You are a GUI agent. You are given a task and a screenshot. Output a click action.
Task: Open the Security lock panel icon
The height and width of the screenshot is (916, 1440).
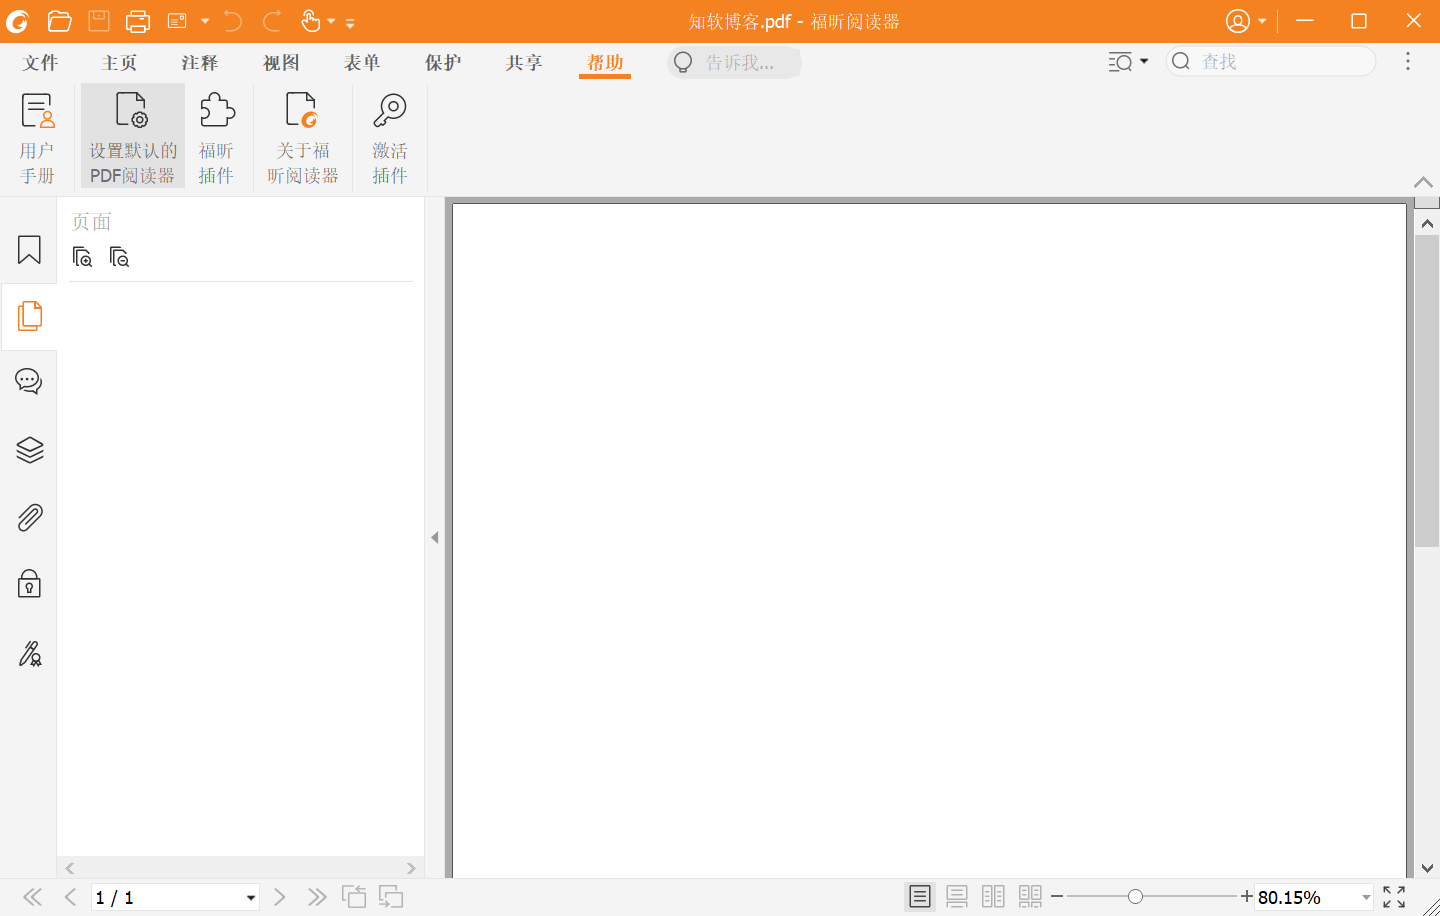tap(29, 584)
